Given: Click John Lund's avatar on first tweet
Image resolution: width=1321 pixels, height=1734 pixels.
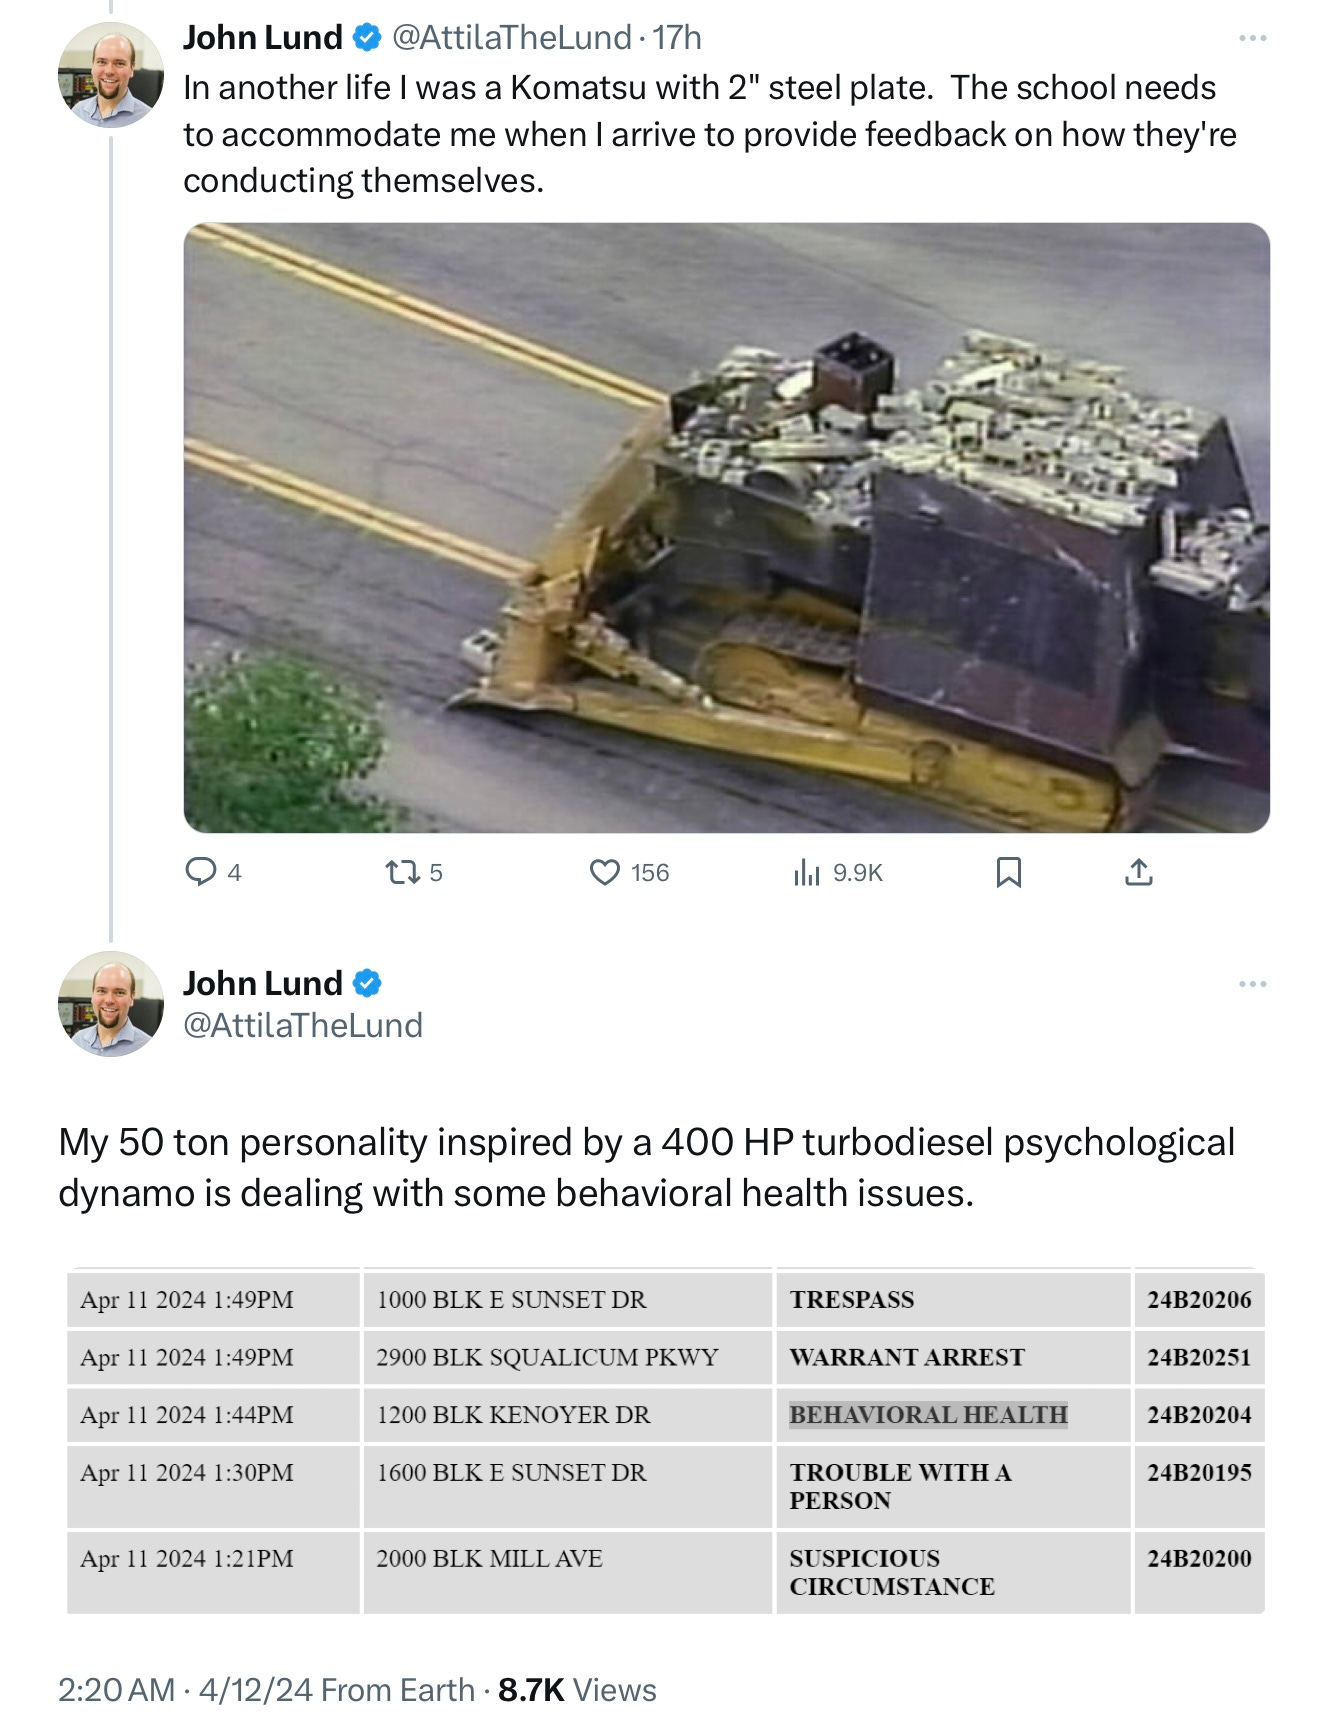Looking at the screenshot, I should [x=110, y=75].
